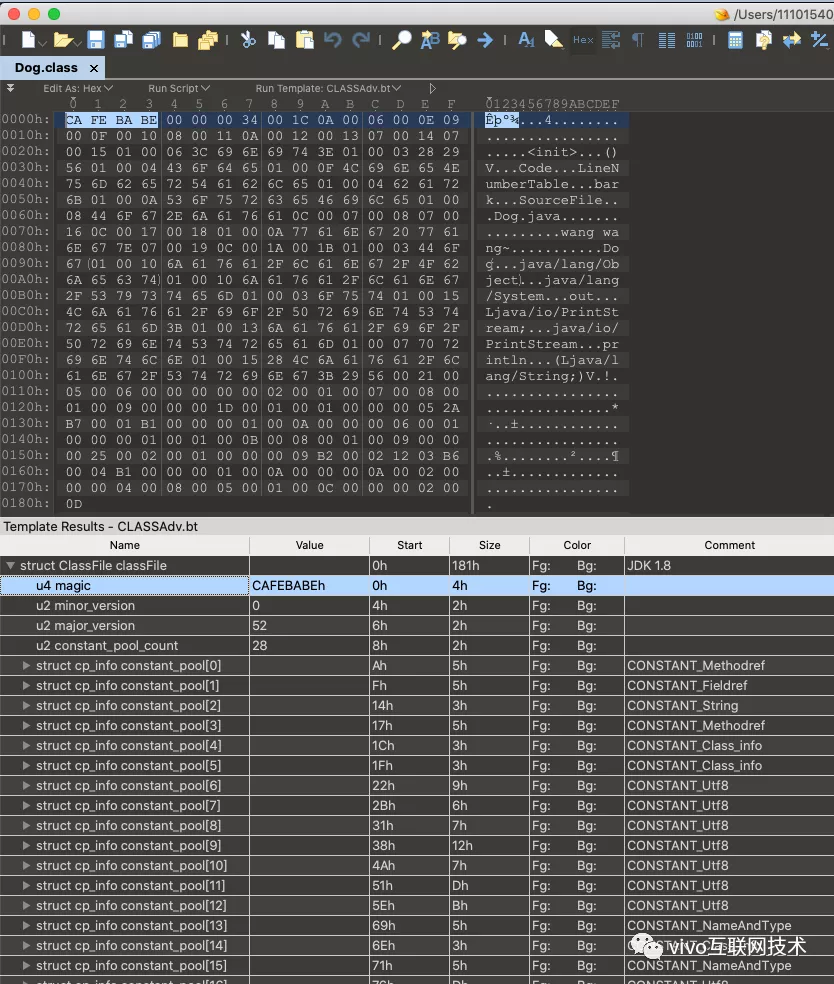Screen dimensions: 834x984
Task: Toggle the Hex edit mode button
Action: pyautogui.click(x=583, y=40)
